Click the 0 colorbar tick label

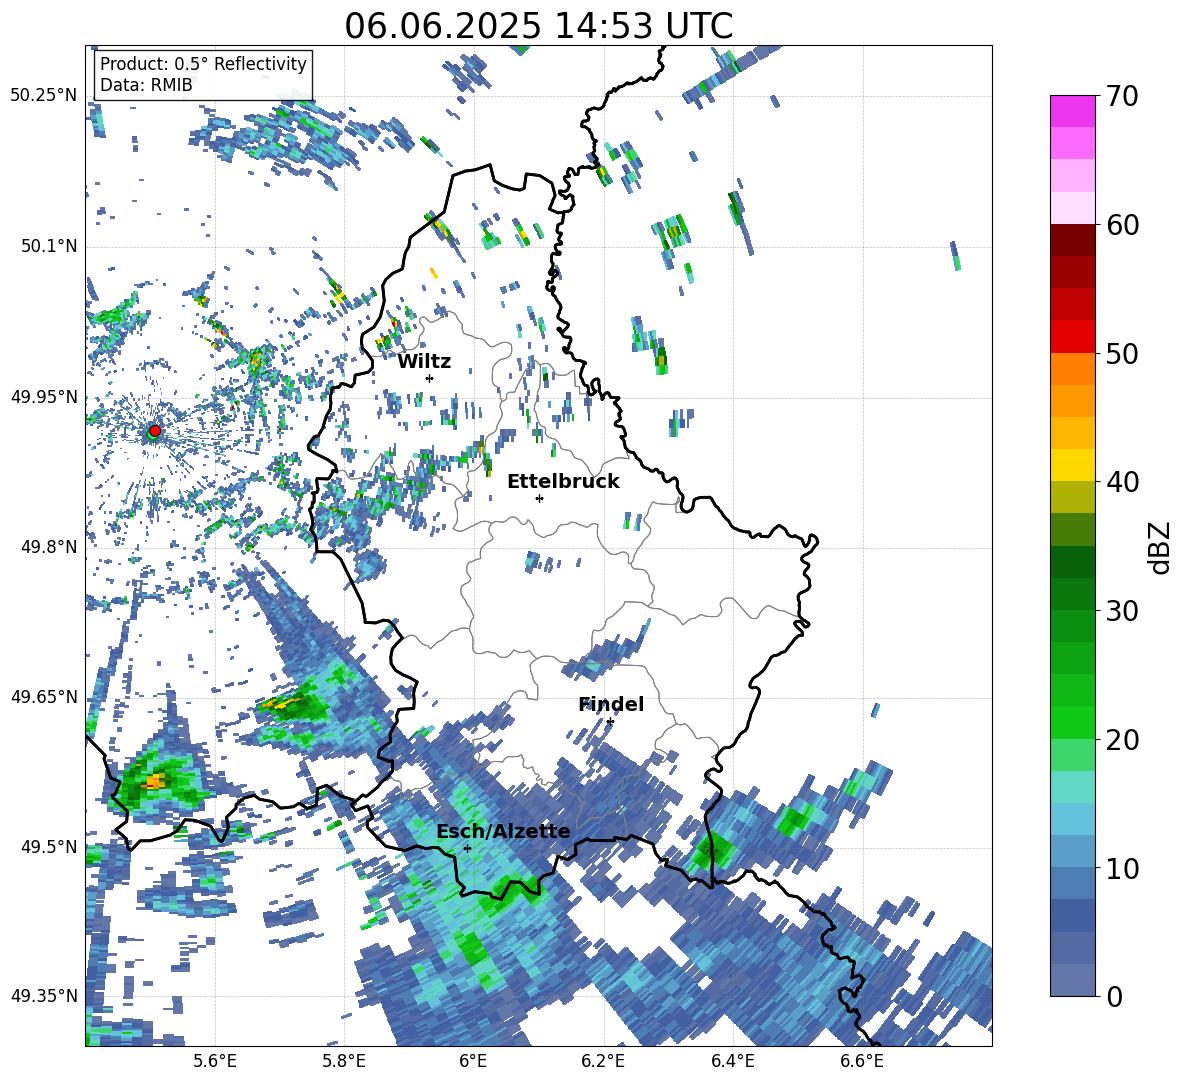click(x=1114, y=996)
